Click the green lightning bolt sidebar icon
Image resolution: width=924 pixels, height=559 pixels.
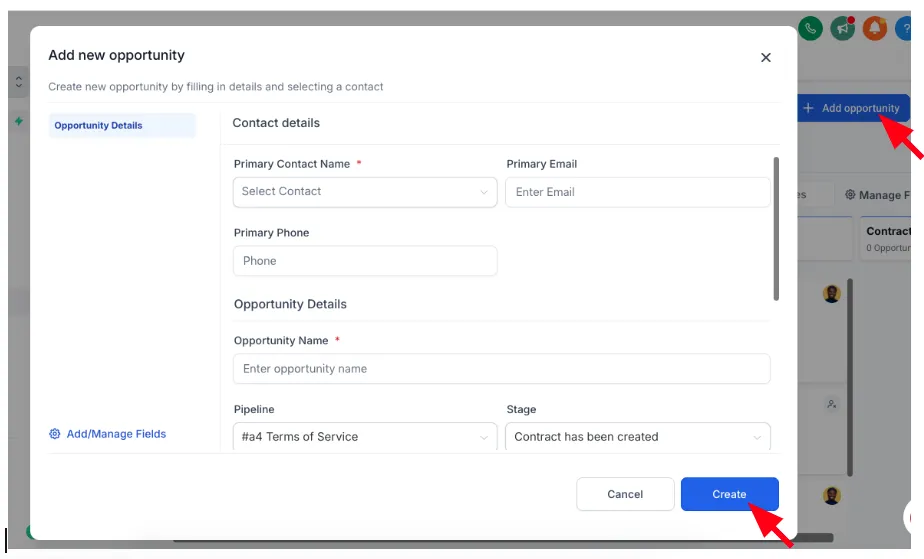click(19, 121)
